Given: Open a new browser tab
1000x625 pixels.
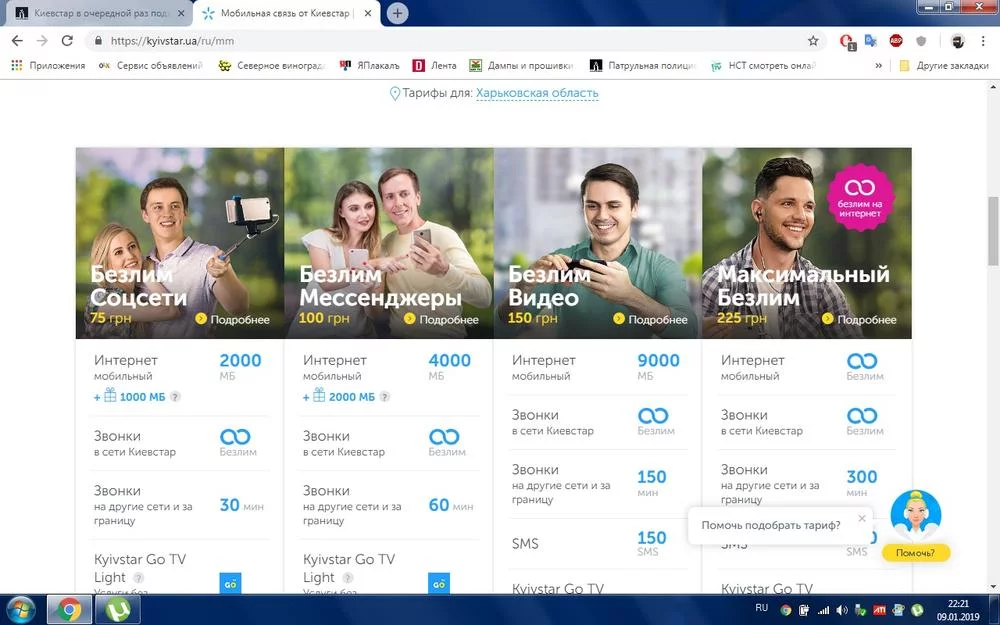Looking at the screenshot, I should coord(397,13).
